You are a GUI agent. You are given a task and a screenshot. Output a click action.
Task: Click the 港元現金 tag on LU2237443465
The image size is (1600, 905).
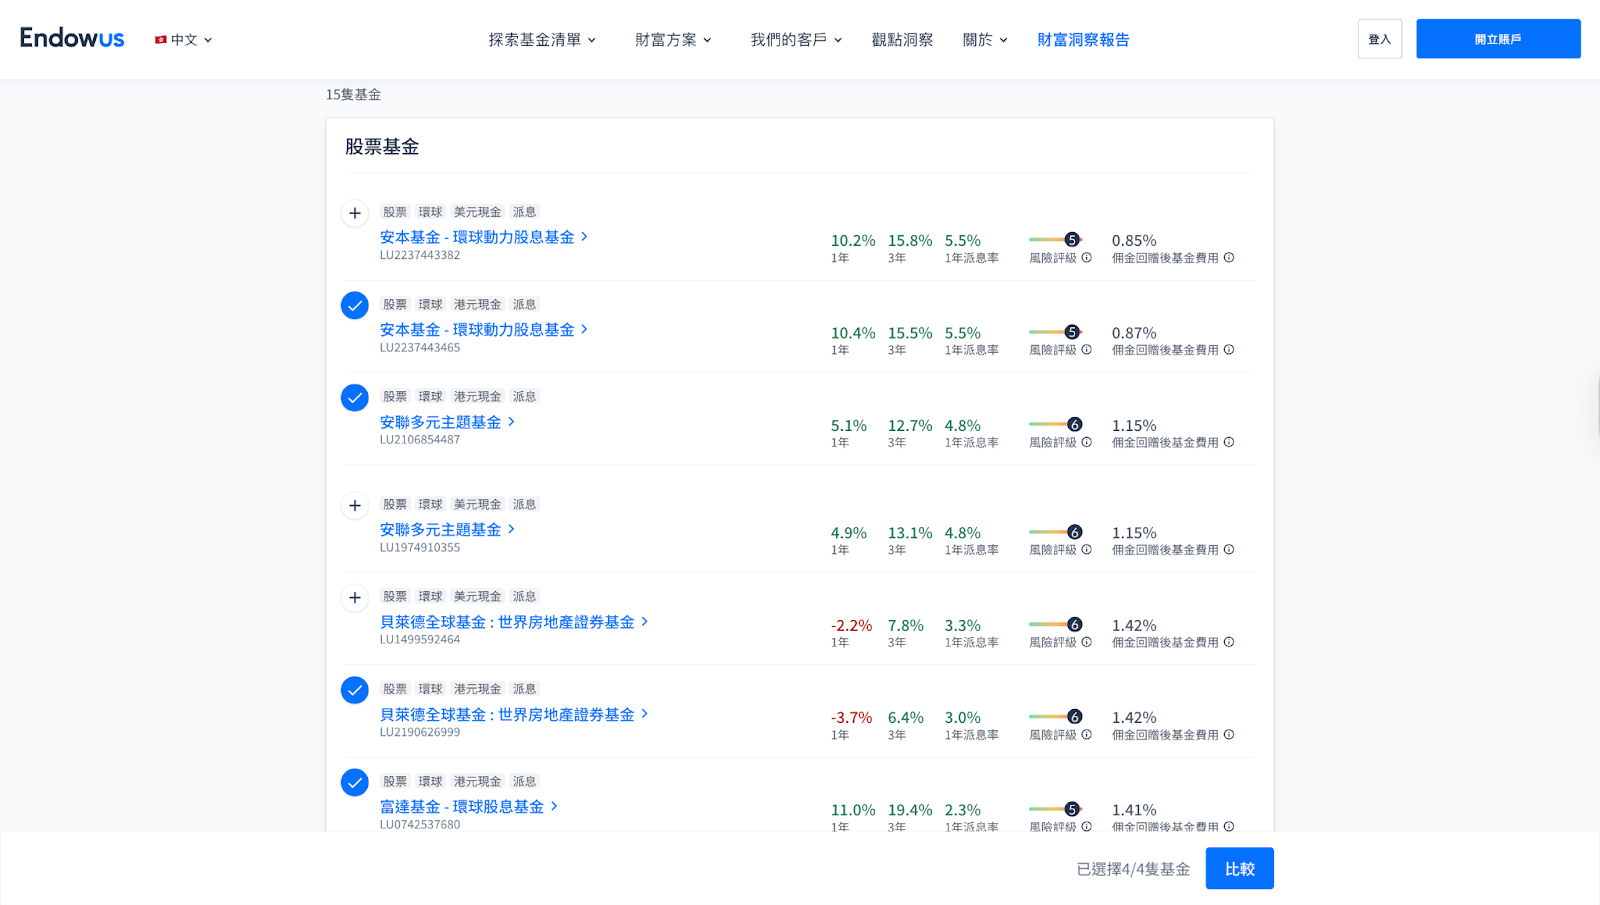[478, 304]
